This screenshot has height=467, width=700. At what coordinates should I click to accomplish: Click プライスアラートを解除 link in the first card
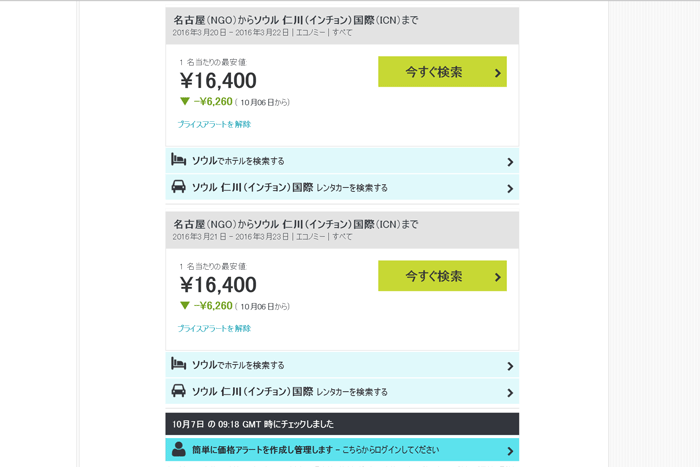click(214, 125)
